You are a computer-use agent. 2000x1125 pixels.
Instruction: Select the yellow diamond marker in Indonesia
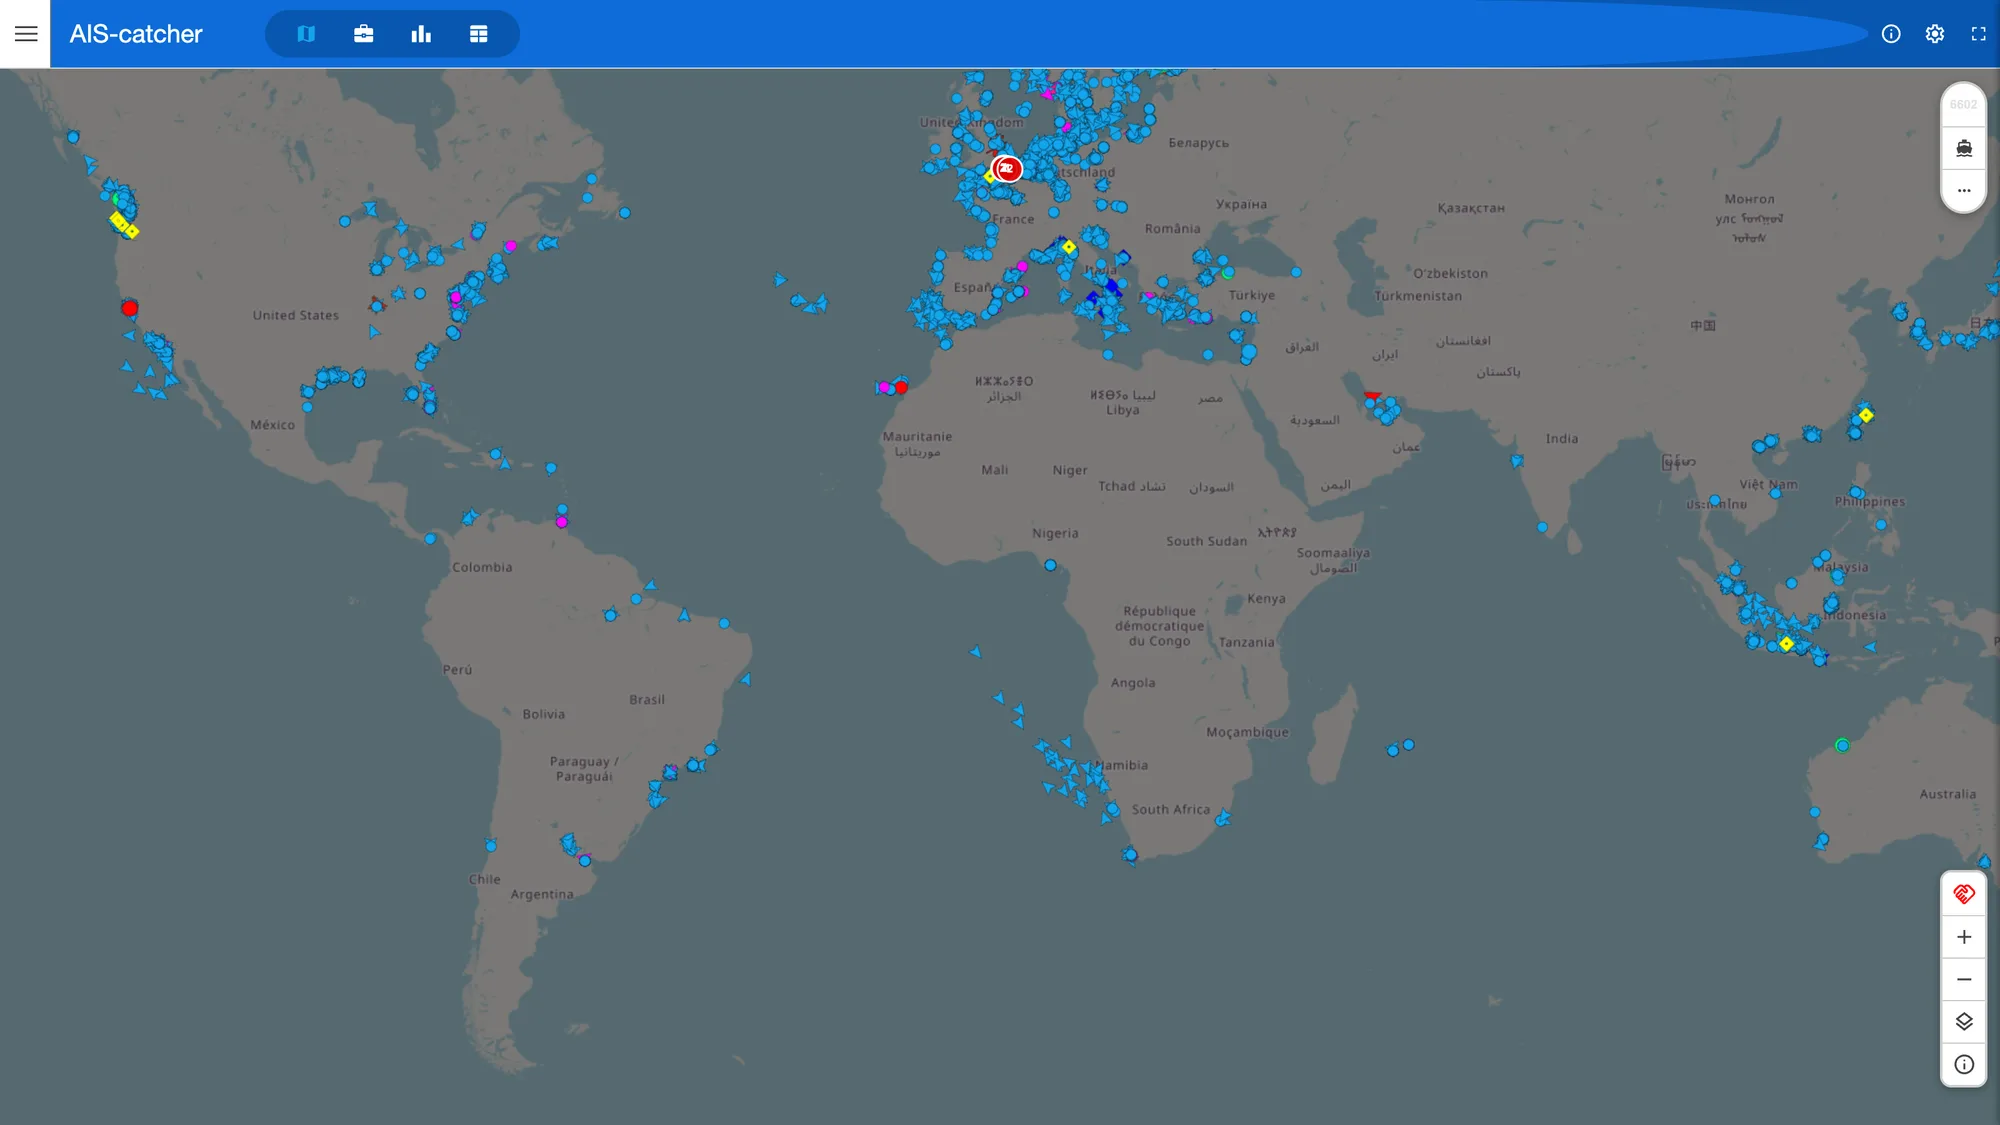pyautogui.click(x=1786, y=644)
